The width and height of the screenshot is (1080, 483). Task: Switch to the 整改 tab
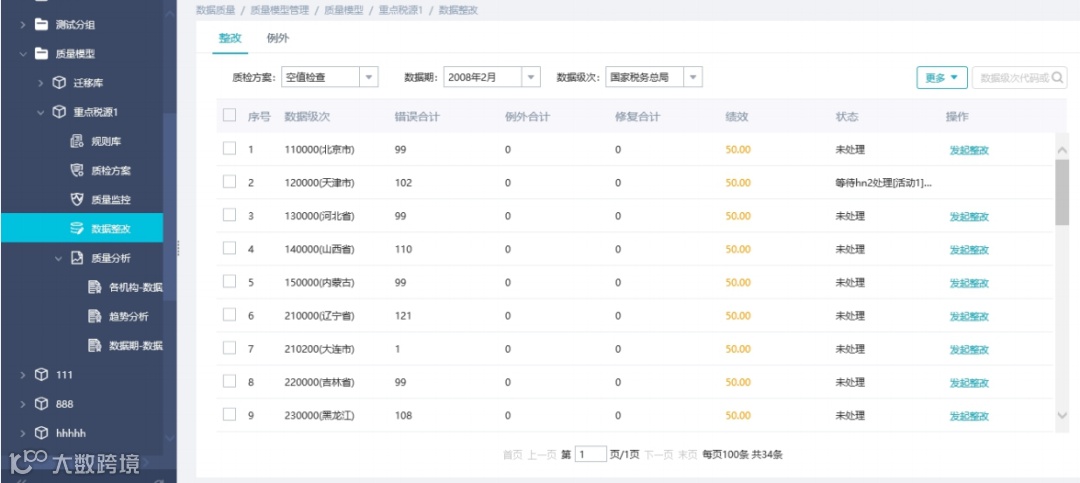coord(230,39)
